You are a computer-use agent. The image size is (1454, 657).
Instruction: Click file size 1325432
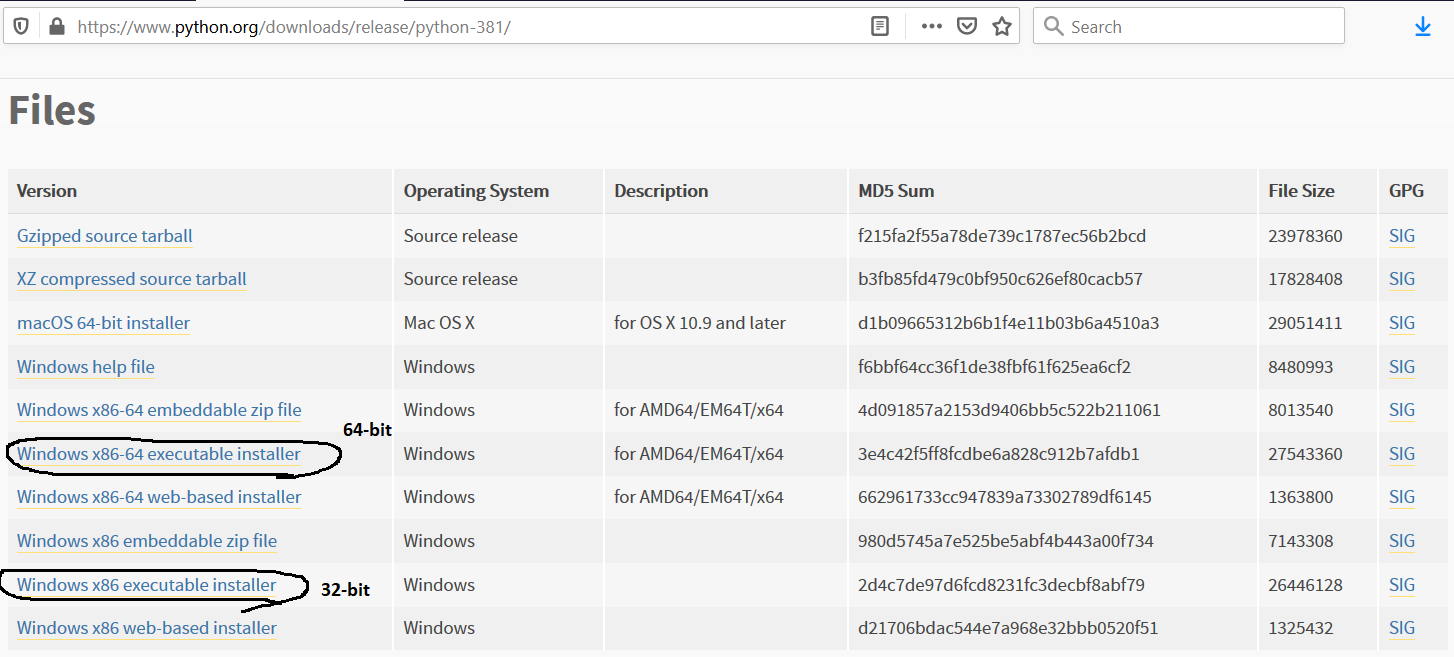1300,628
